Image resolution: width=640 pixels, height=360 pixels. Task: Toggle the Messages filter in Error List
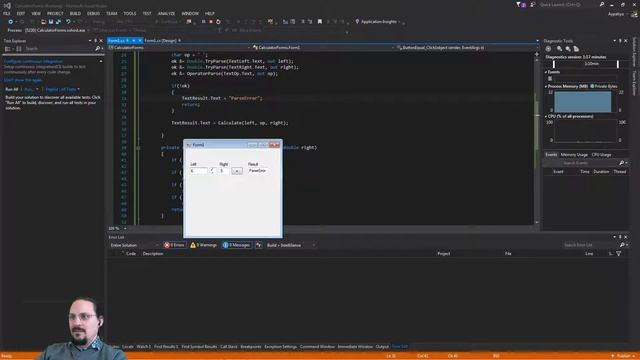point(236,245)
